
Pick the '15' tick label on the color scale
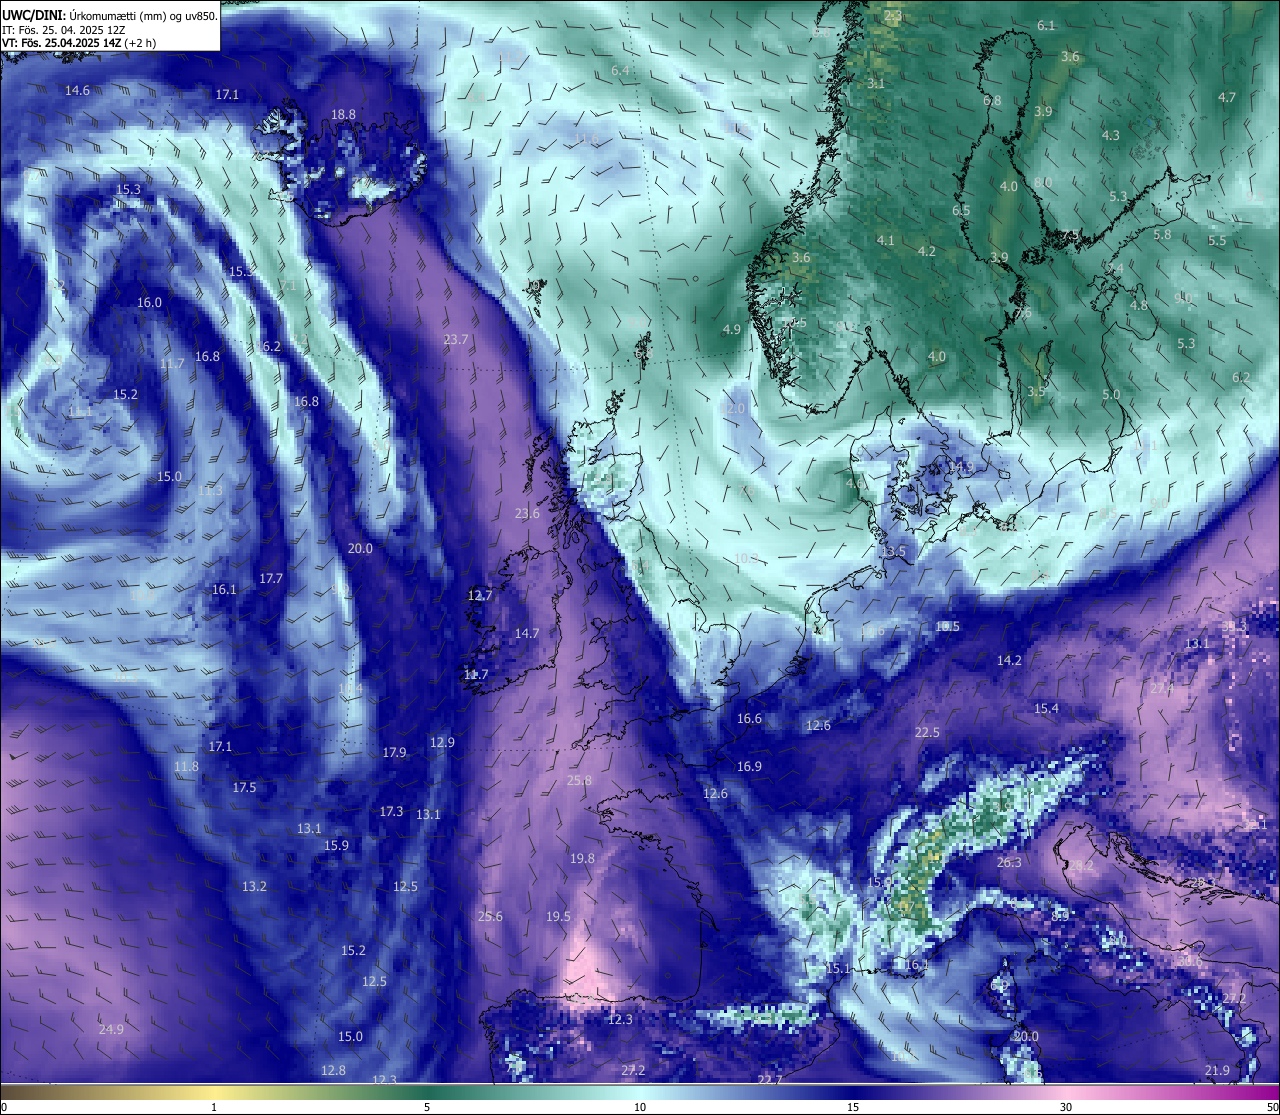(853, 1107)
